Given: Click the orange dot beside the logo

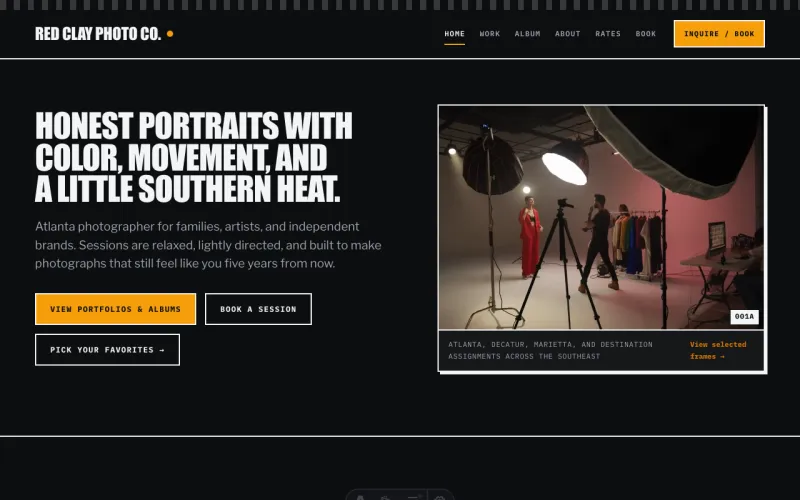Looking at the screenshot, I should point(170,34).
